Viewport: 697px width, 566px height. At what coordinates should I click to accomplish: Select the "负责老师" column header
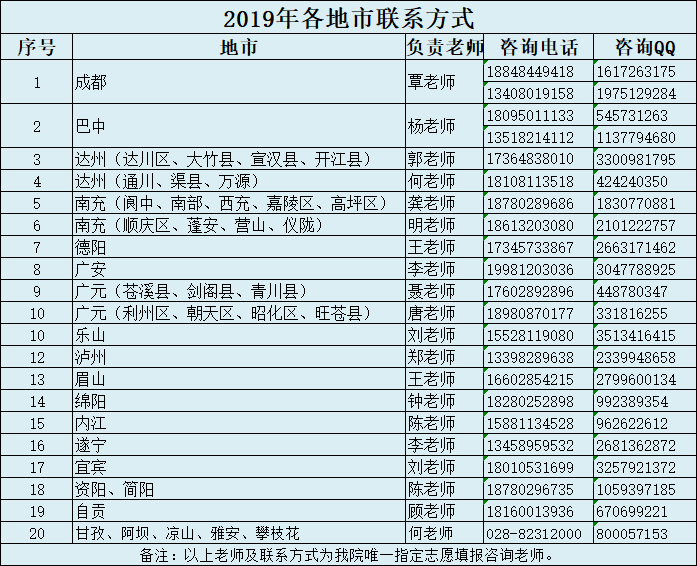pos(443,47)
